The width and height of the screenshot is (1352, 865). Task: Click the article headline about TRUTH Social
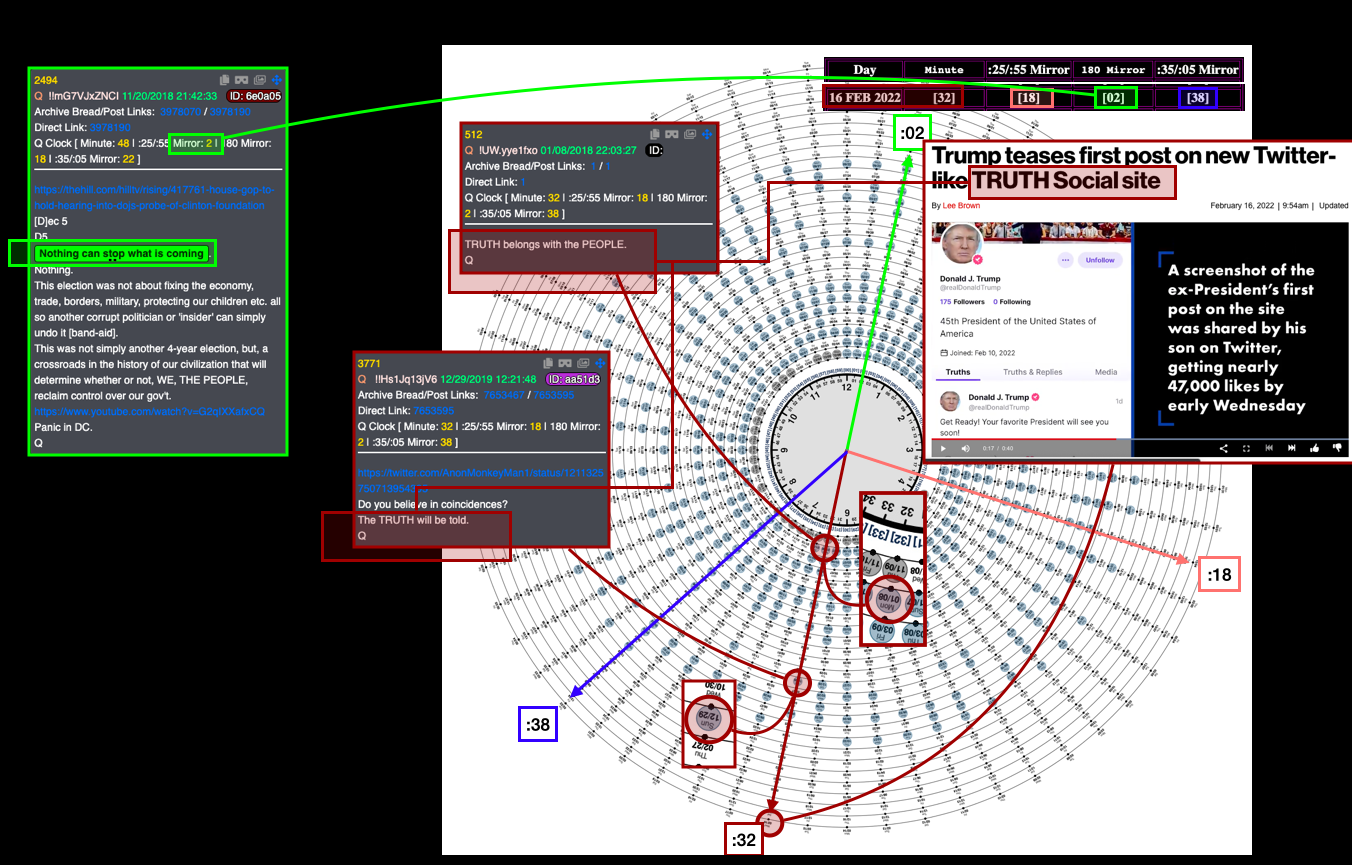[1134, 168]
